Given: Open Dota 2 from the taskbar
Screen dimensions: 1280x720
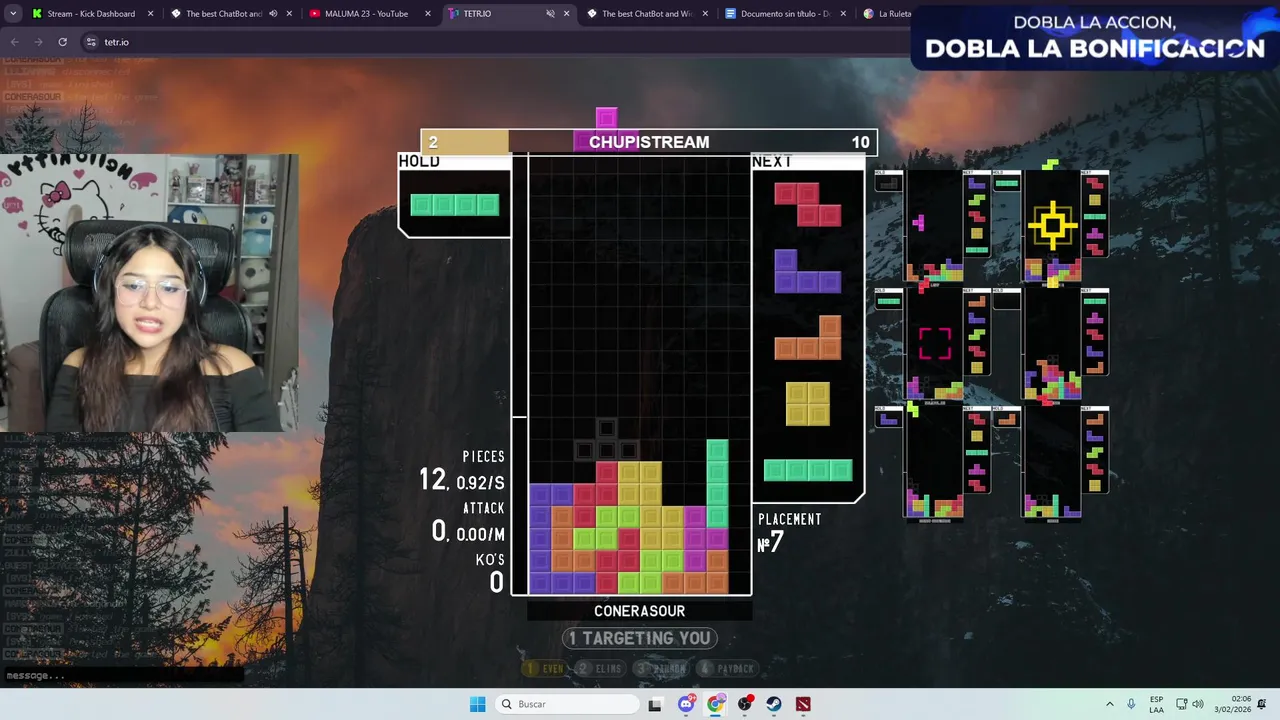Looking at the screenshot, I should click(803, 704).
